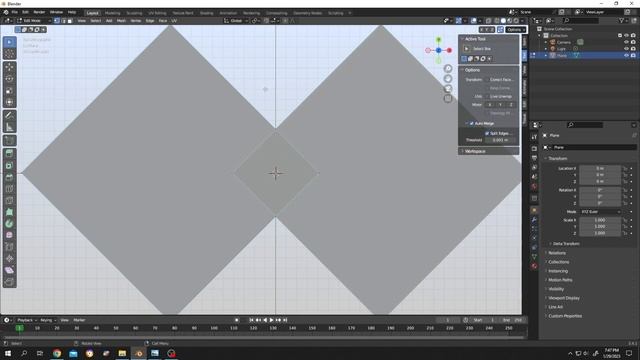The image size is (640, 360).
Task: Enable edge select mode in header
Action: [63, 20]
